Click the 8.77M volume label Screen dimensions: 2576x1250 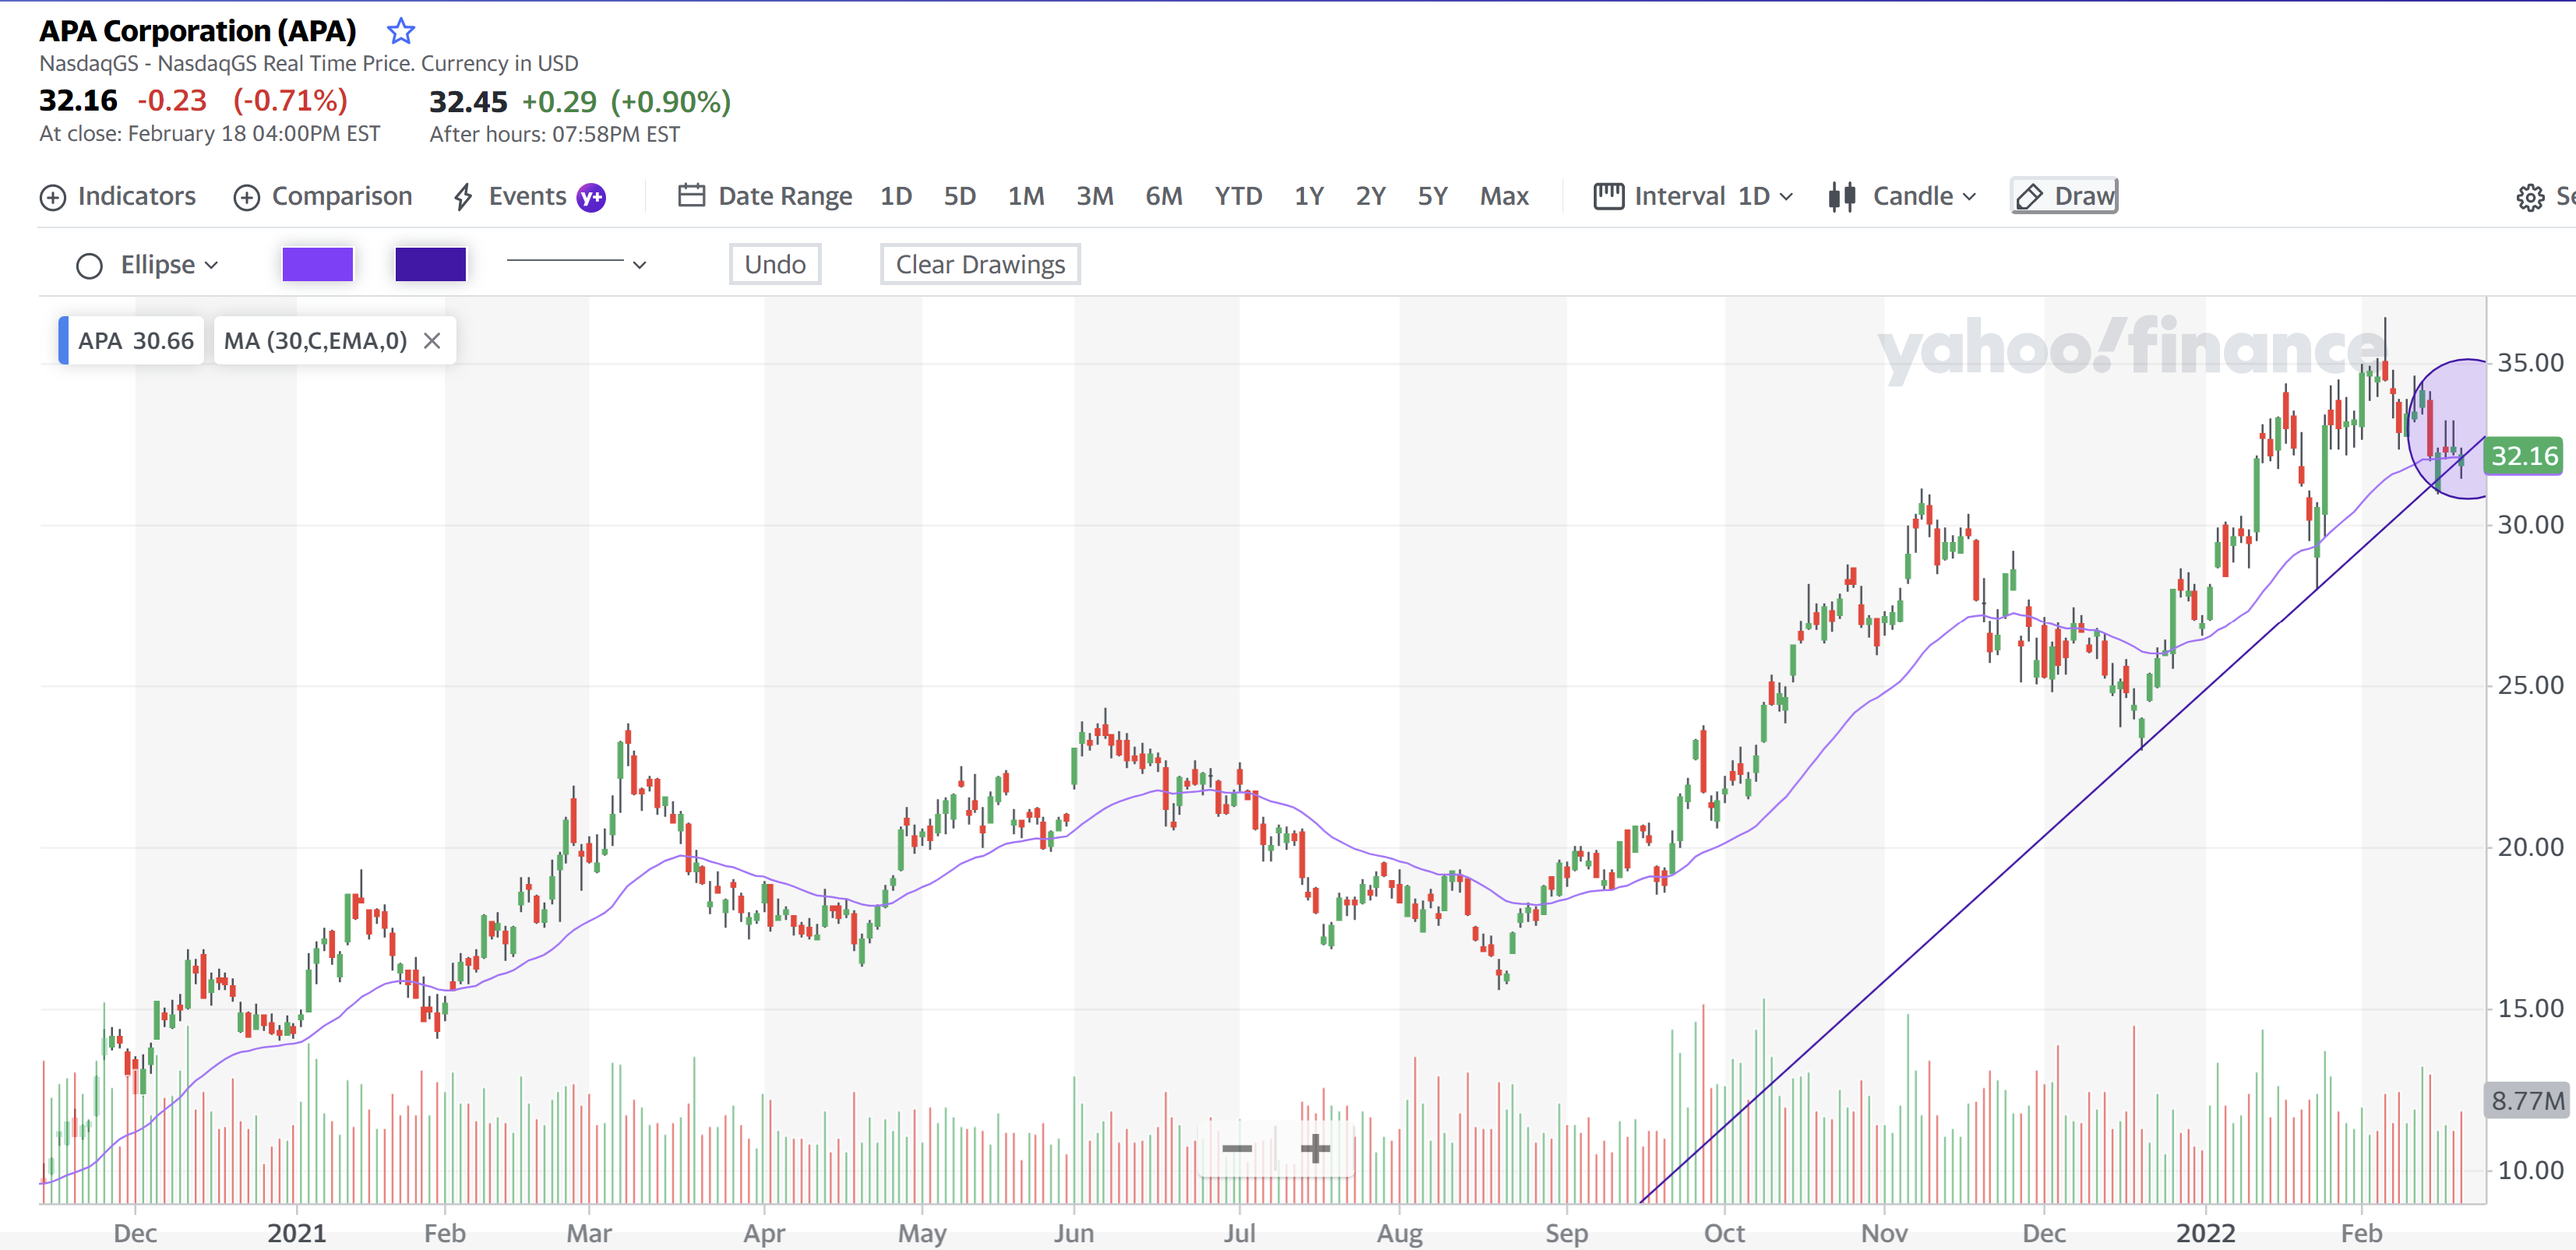(2527, 1100)
